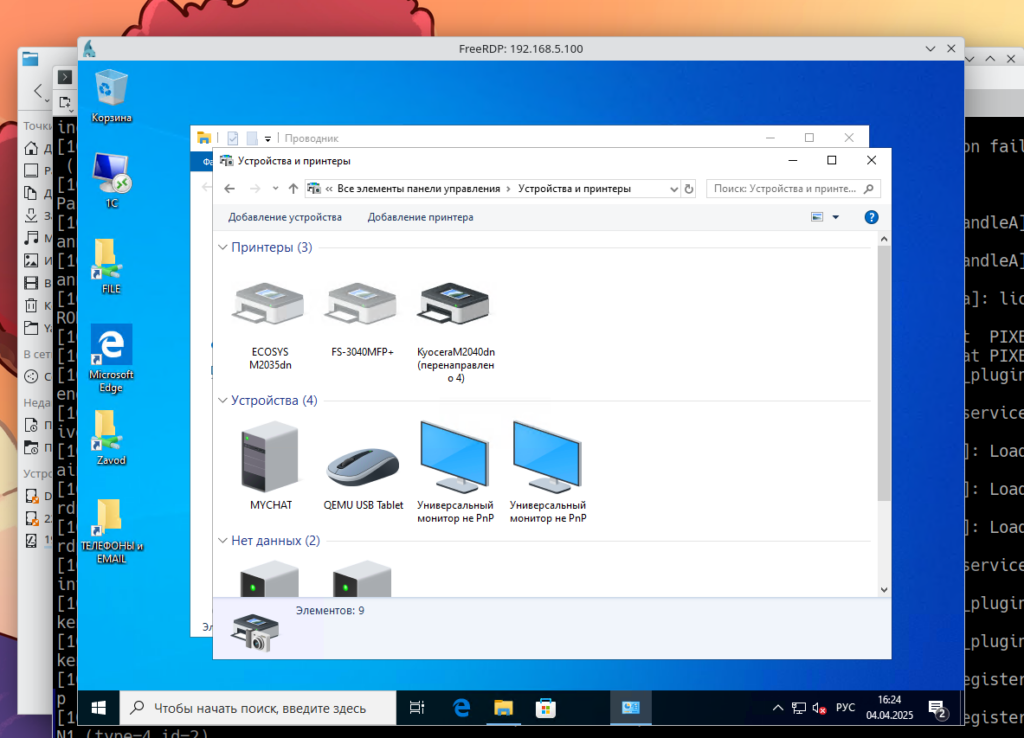Open the Zavod folder shortcut
The height and width of the screenshot is (738, 1024).
(x=111, y=430)
